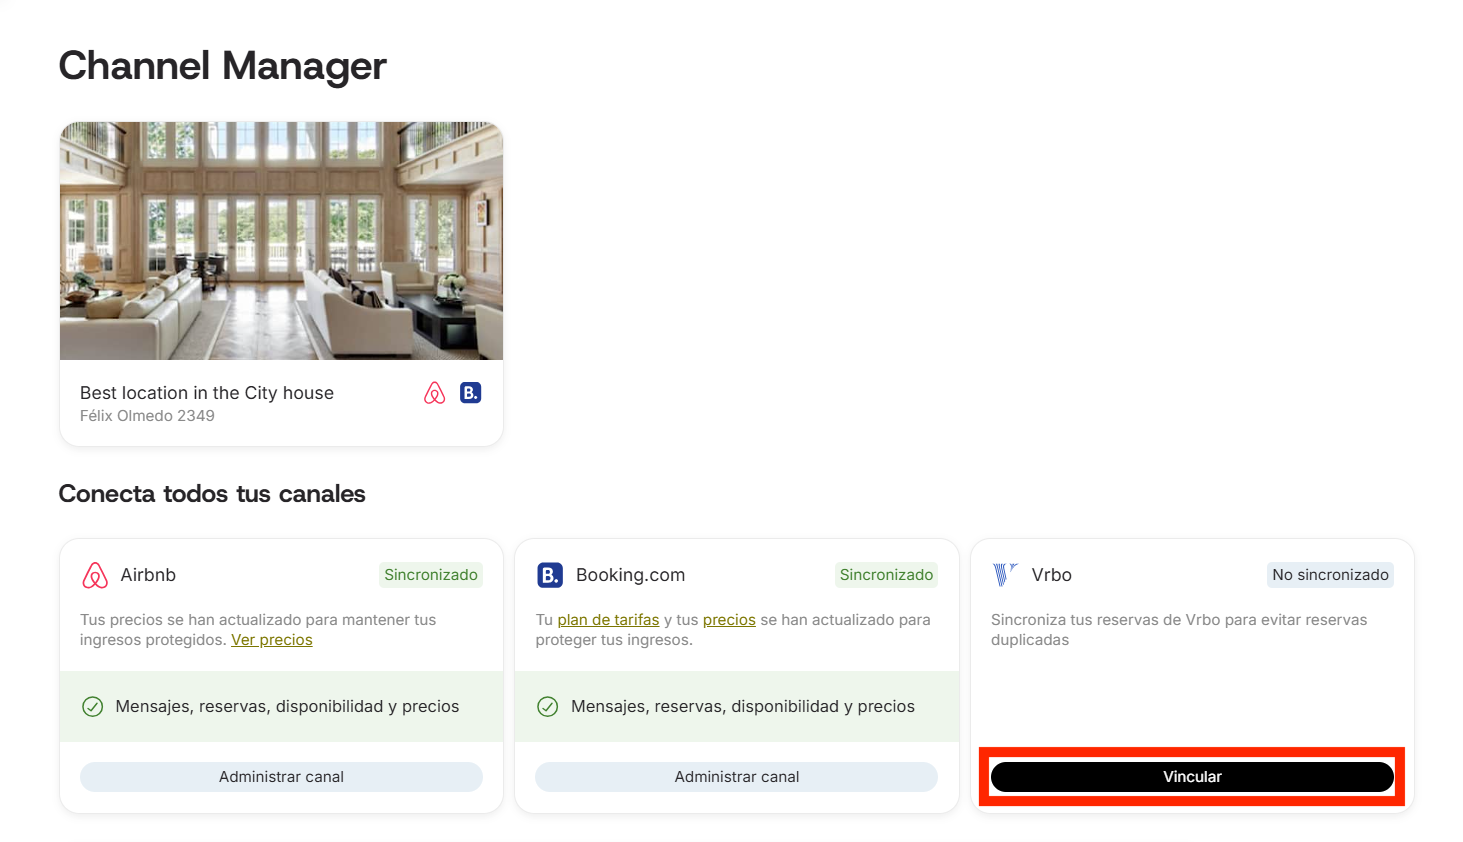Viewport: 1463px width, 842px height.
Task: Click the No sincronizado badge on Vrbo
Action: [x=1330, y=575]
